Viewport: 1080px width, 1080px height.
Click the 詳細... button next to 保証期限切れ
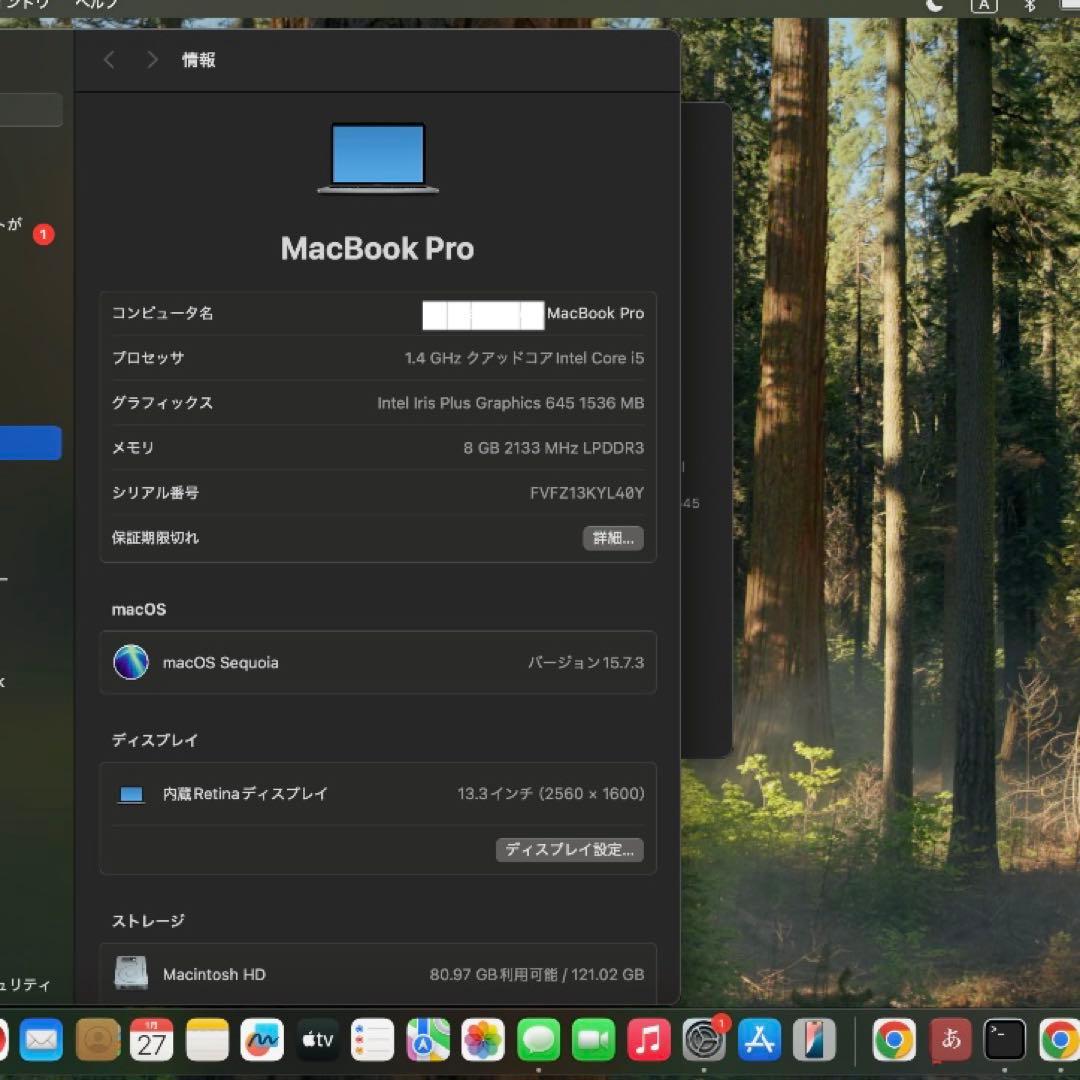coord(612,538)
